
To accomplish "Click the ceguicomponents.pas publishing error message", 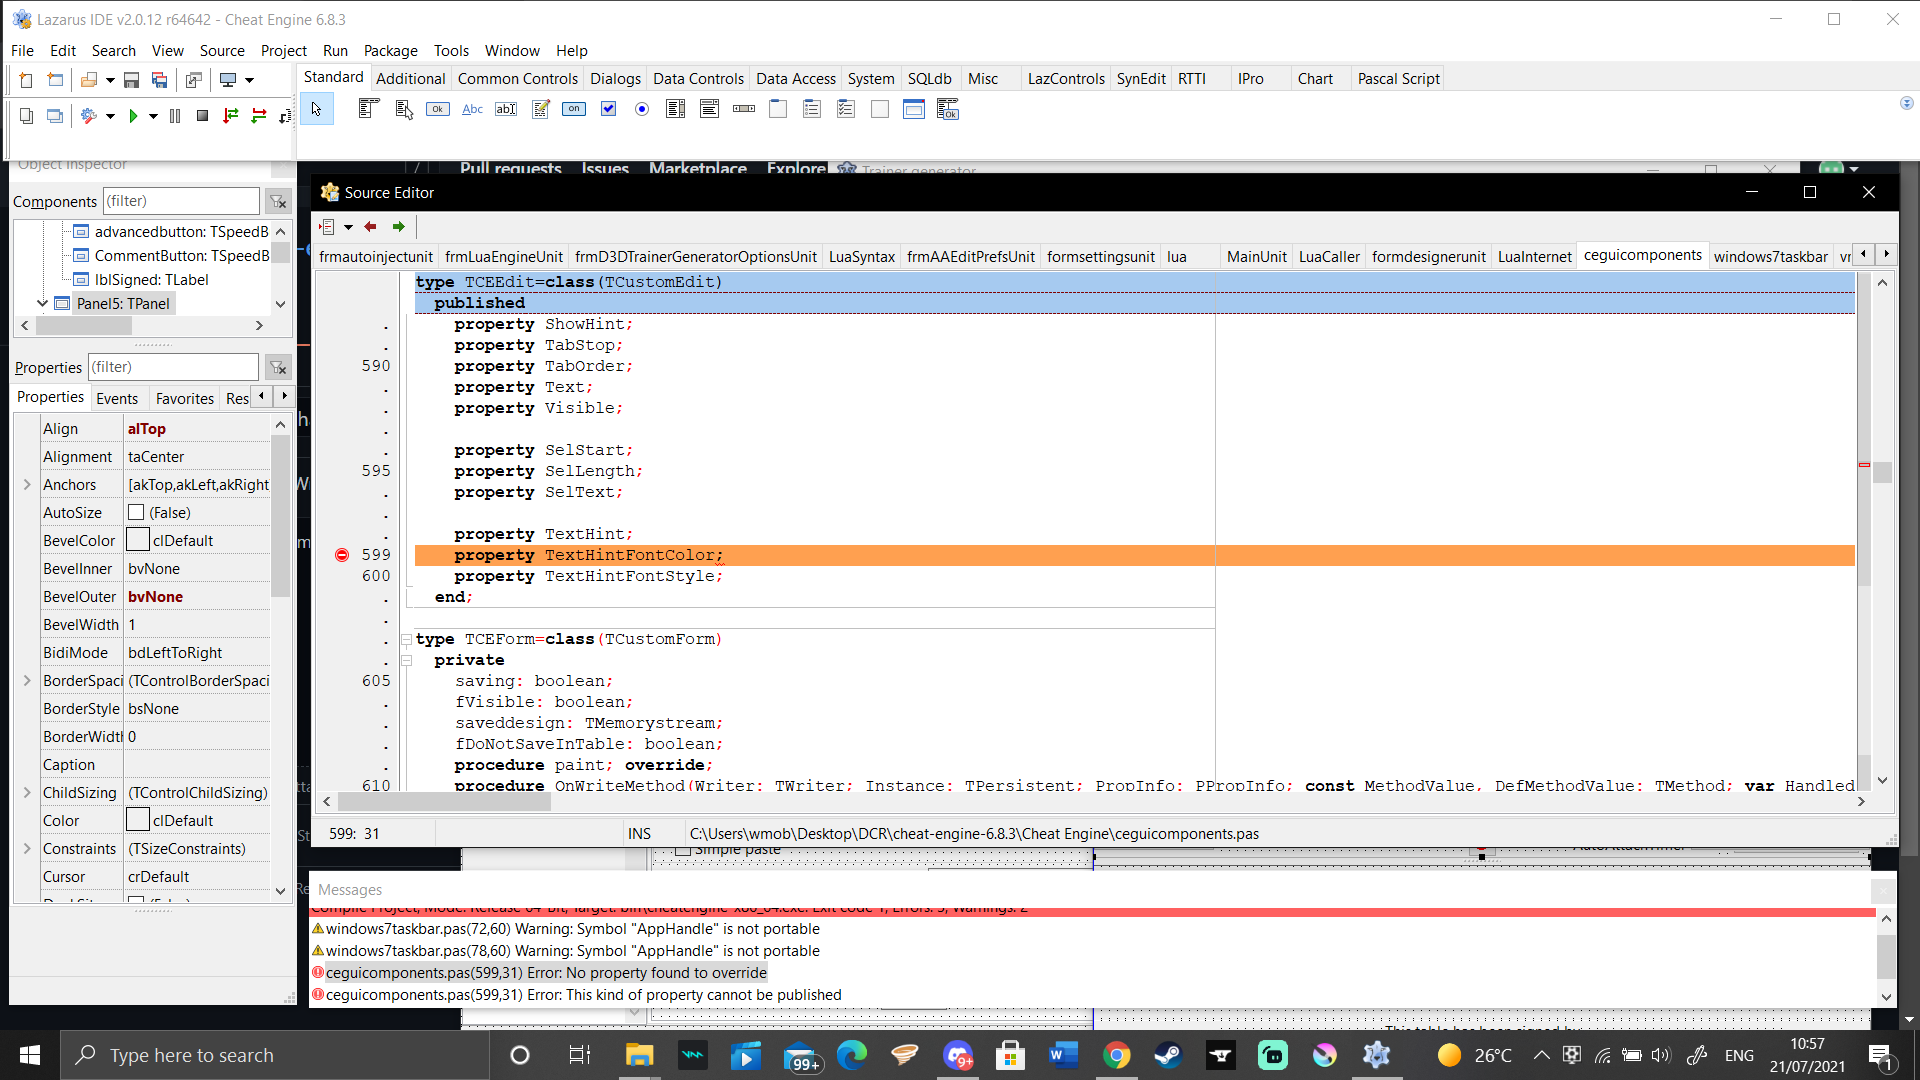I will pos(578,994).
